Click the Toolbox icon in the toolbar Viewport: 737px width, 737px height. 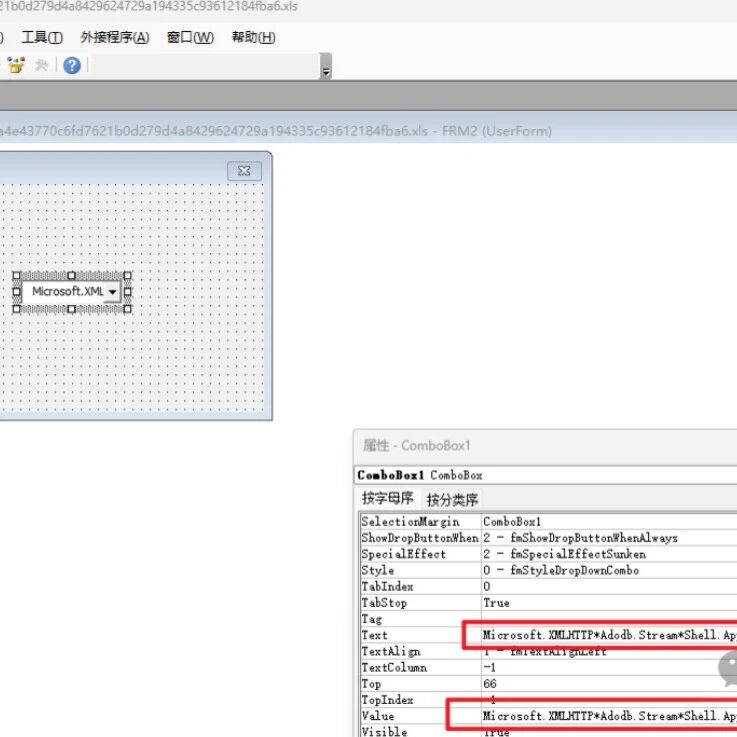[16, 65]
